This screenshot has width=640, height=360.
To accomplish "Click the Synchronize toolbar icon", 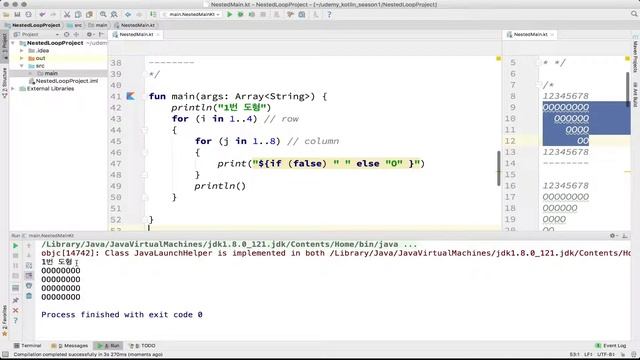I will (x=28, y=15).
